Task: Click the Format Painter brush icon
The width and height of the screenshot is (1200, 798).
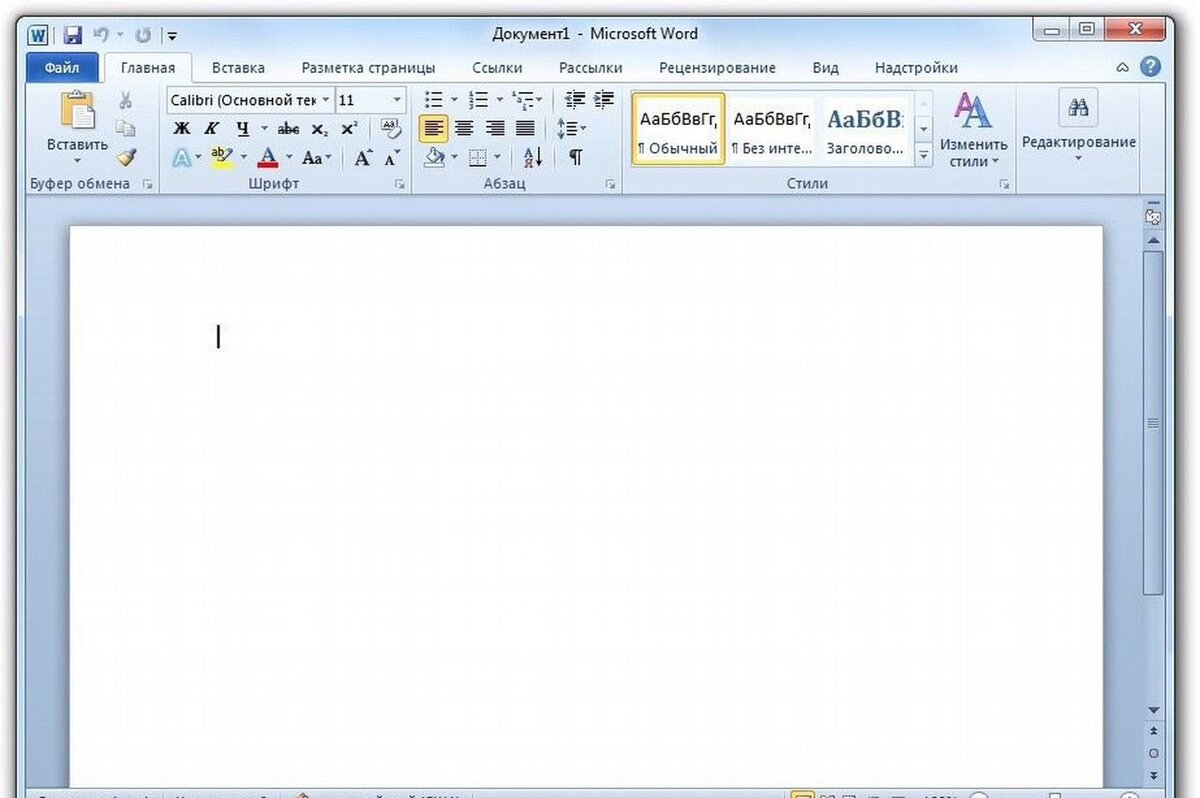Action: tap(125, 157)
